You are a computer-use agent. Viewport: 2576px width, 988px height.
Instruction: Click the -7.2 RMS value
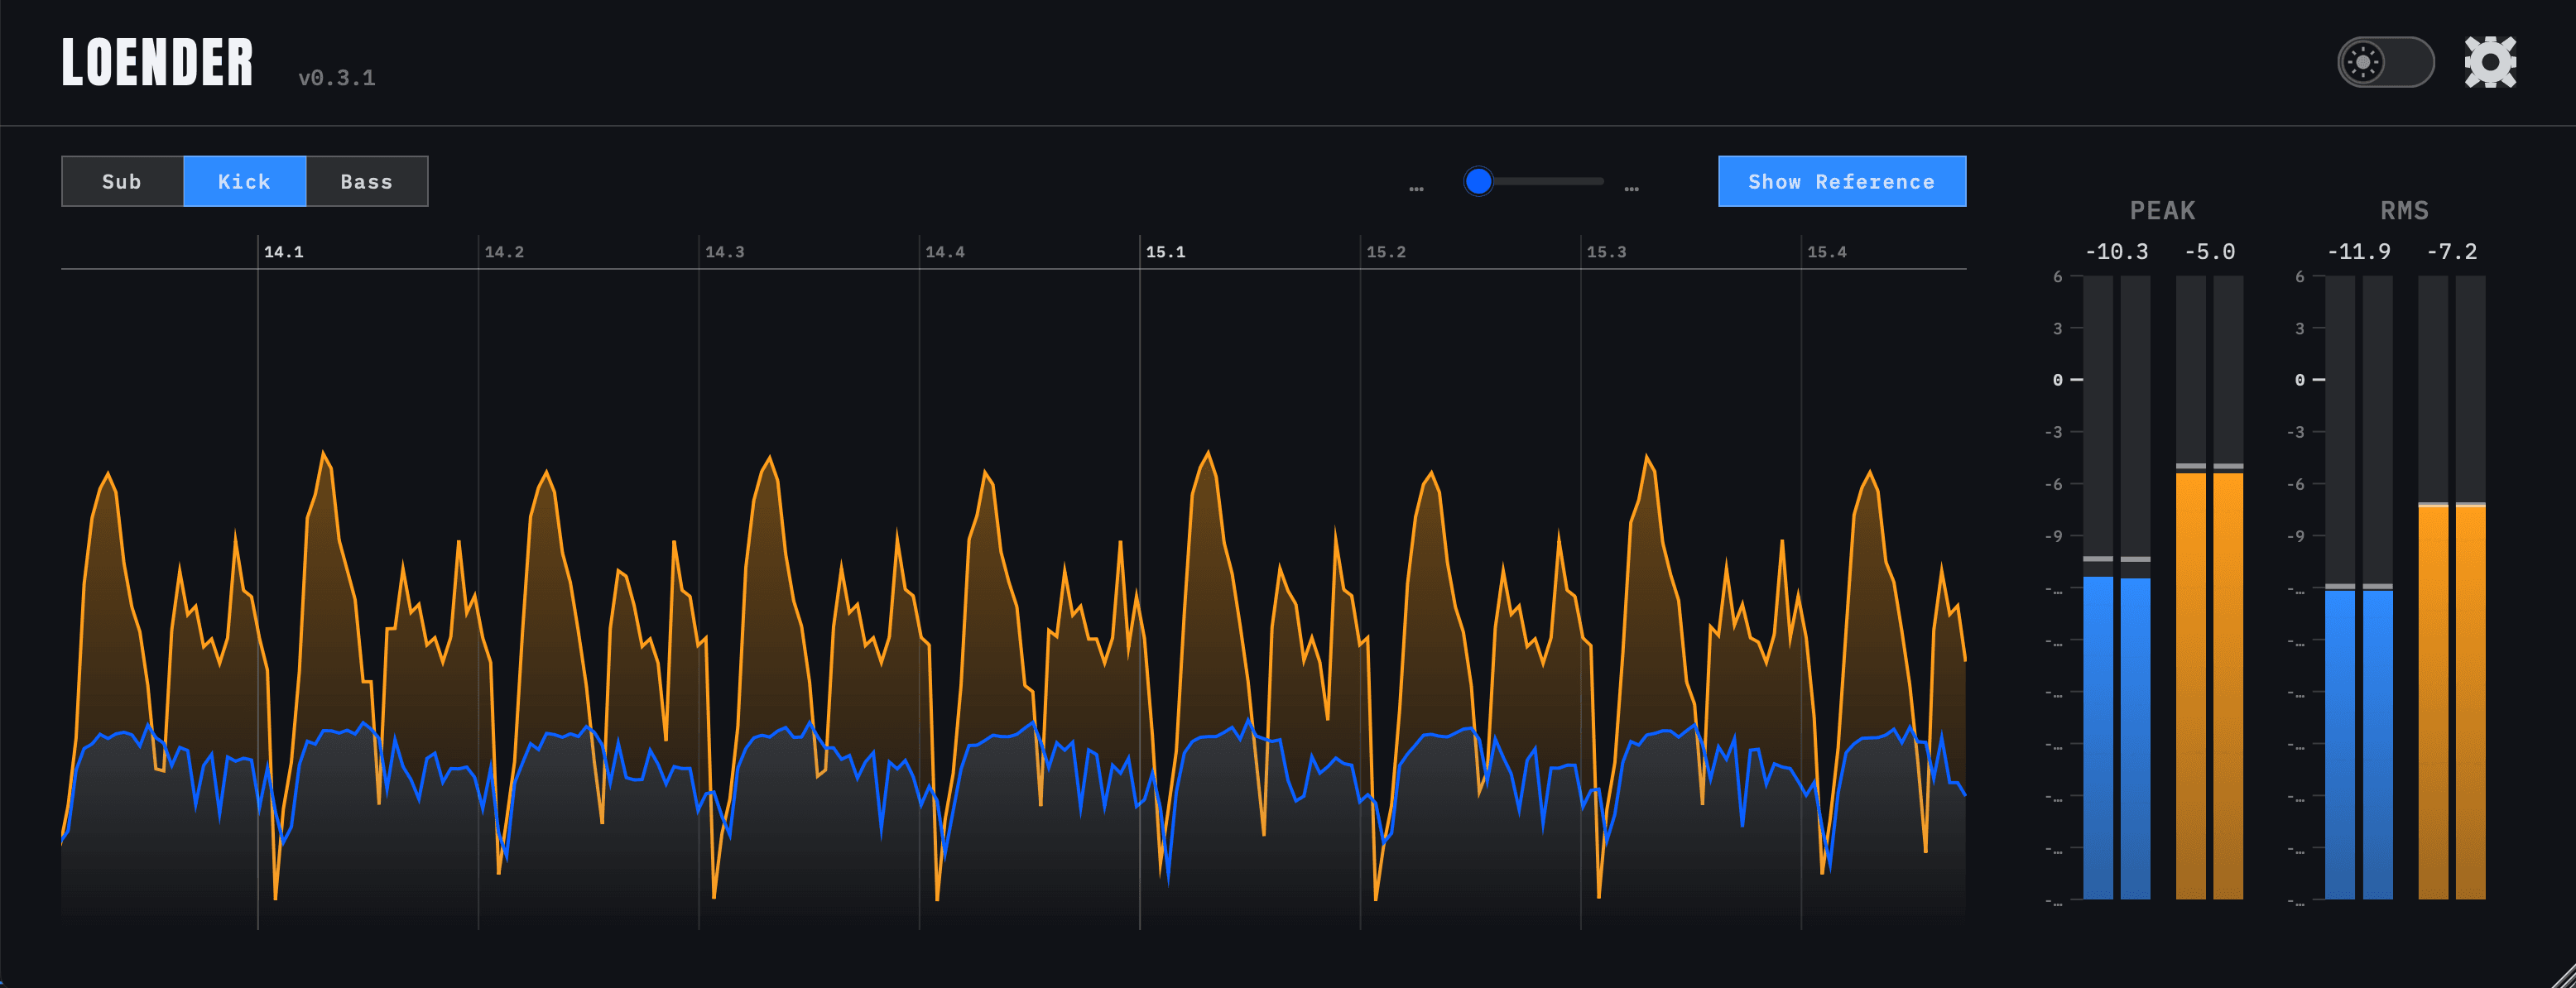coord(2451,252)
